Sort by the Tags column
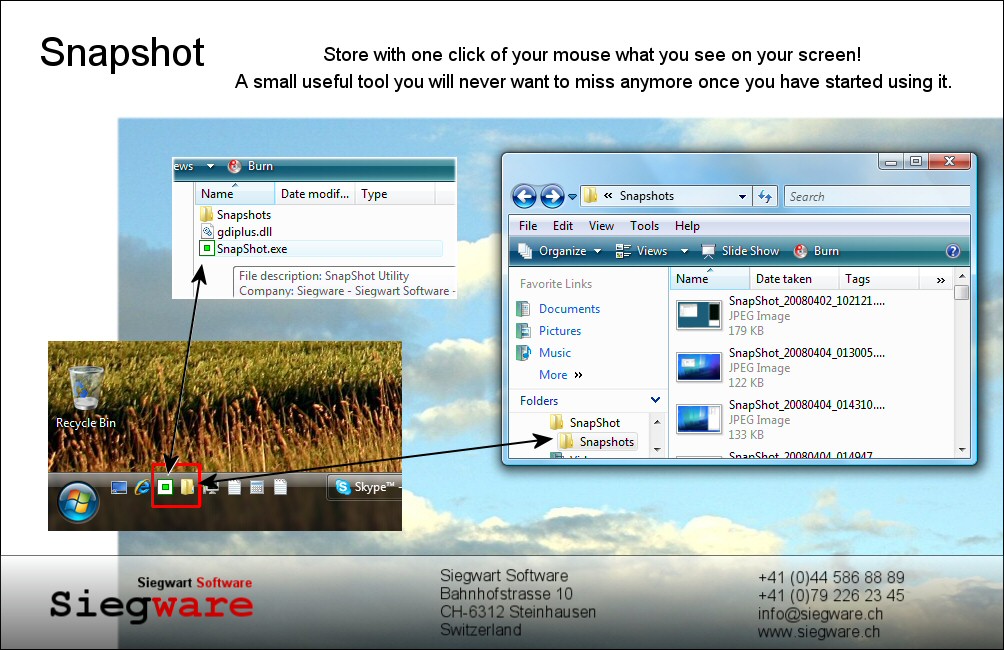The height and width of the screenshot is (650, 1004). pos(879,279)
